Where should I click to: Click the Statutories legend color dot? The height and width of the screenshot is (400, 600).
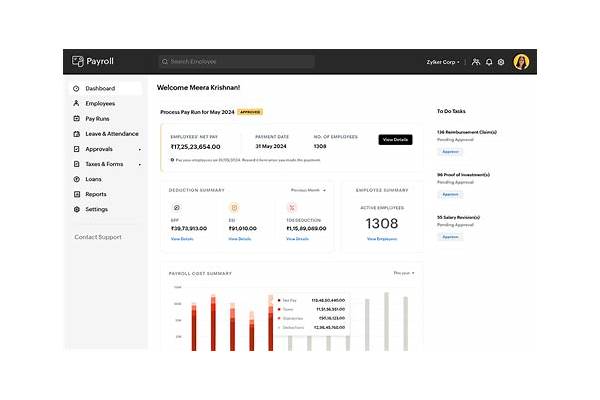pyautogui.click(x=279, y=318)
